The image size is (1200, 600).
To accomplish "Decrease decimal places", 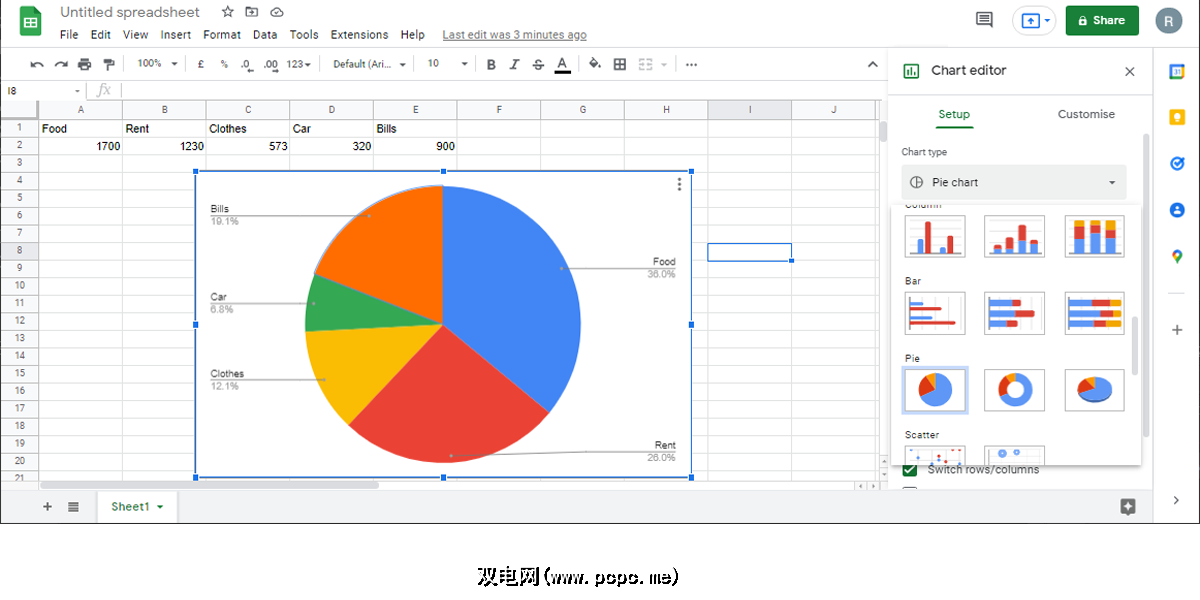I will [246, 64].
